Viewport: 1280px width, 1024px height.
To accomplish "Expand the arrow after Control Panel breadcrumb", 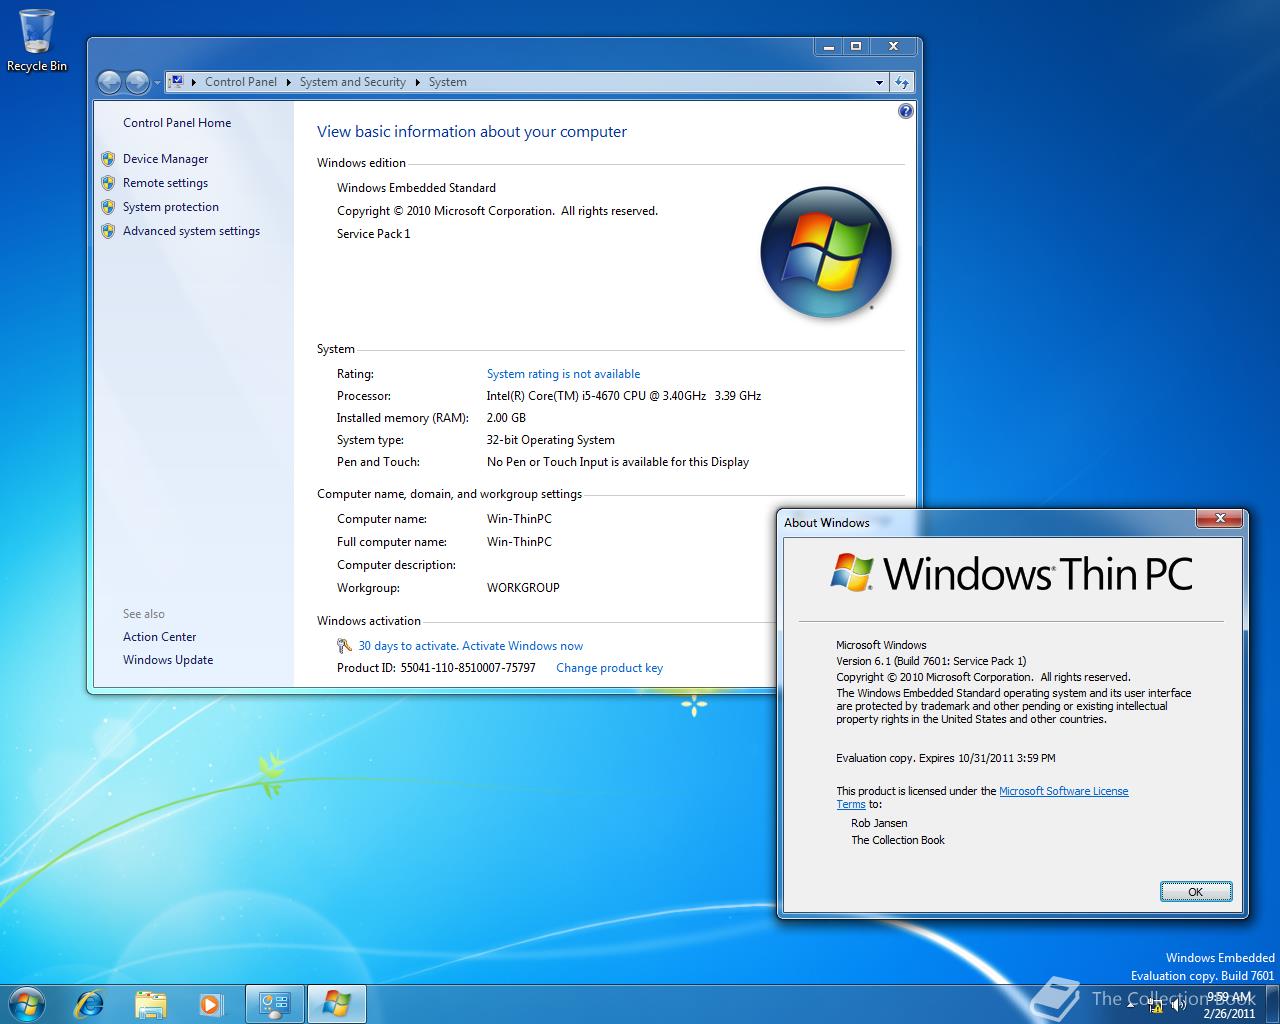I will (288, 82).
